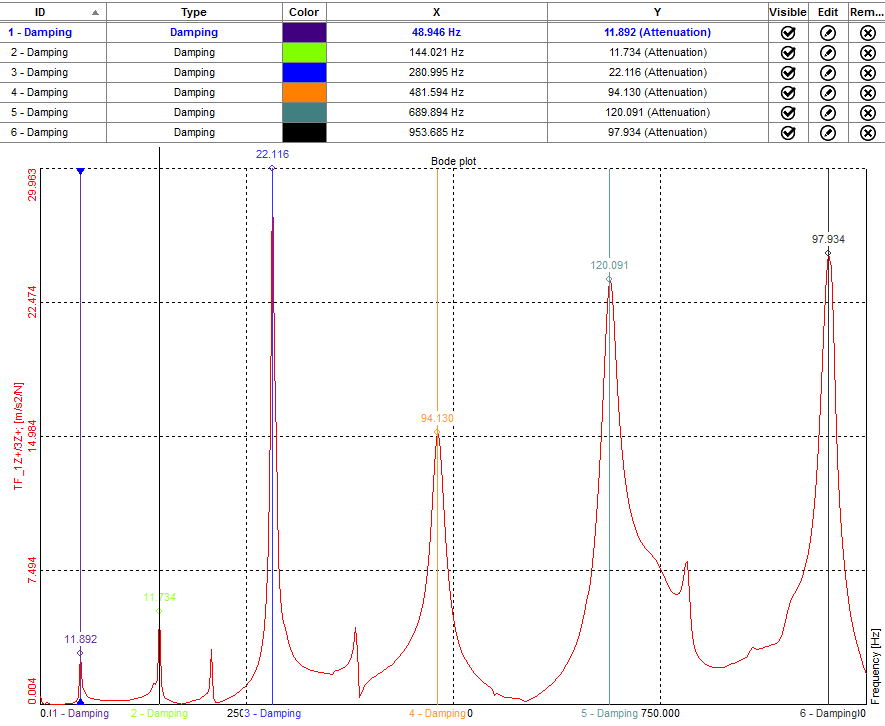Click the black swatch of marker 6
The height and width of the screenshot is (726, 885).
point(304,132)
